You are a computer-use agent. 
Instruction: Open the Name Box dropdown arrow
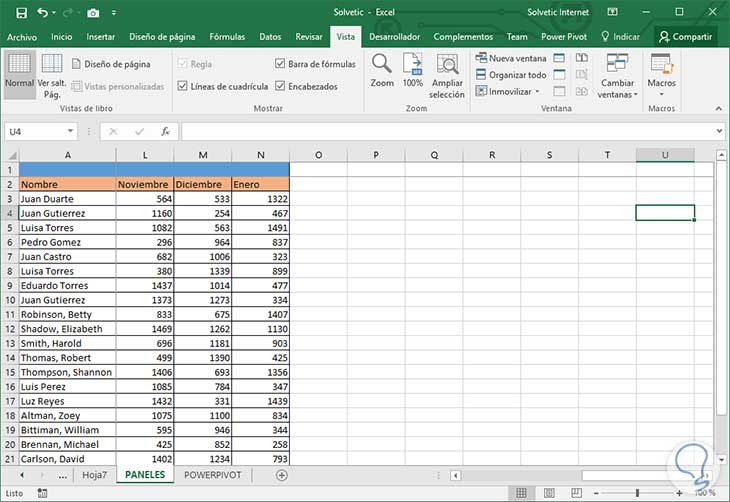[x=70, y=131]
